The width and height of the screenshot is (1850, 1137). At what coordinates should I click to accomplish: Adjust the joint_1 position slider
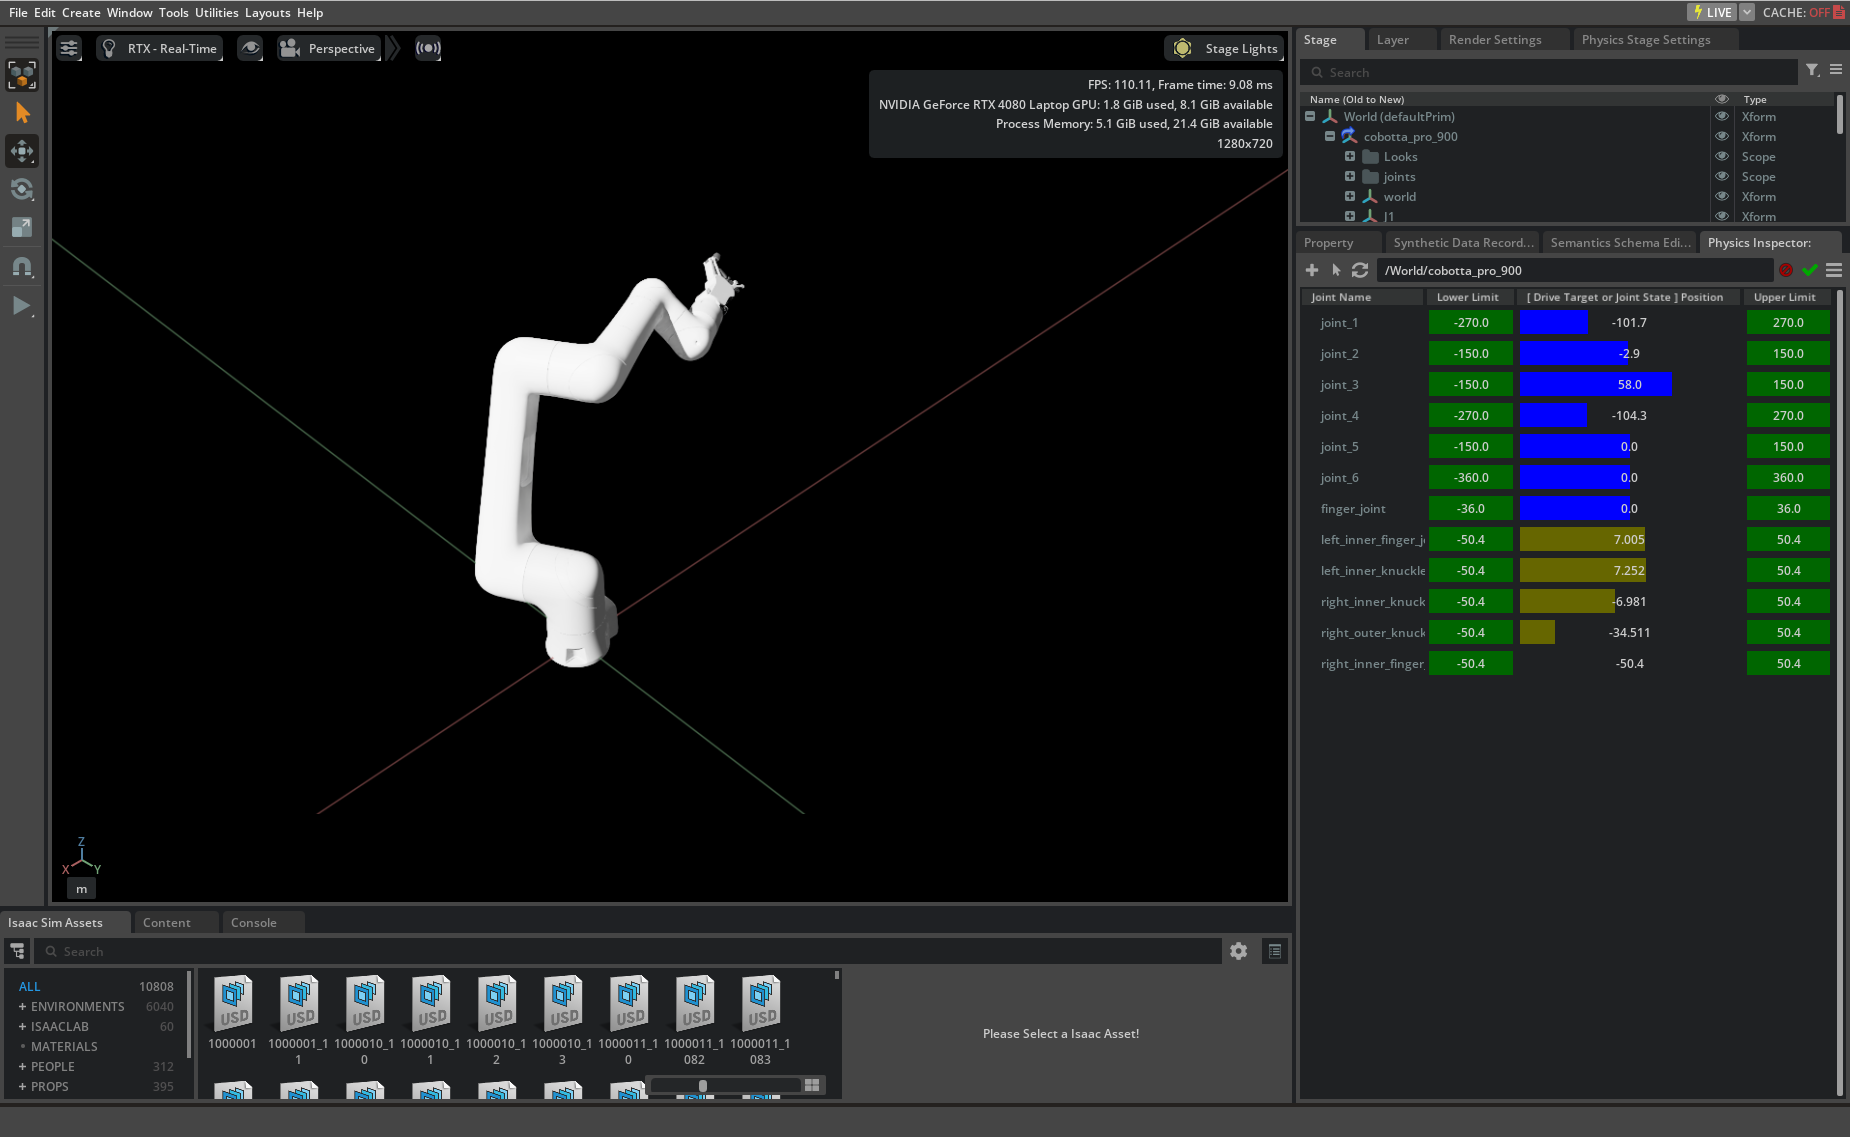coord(1630,322)
